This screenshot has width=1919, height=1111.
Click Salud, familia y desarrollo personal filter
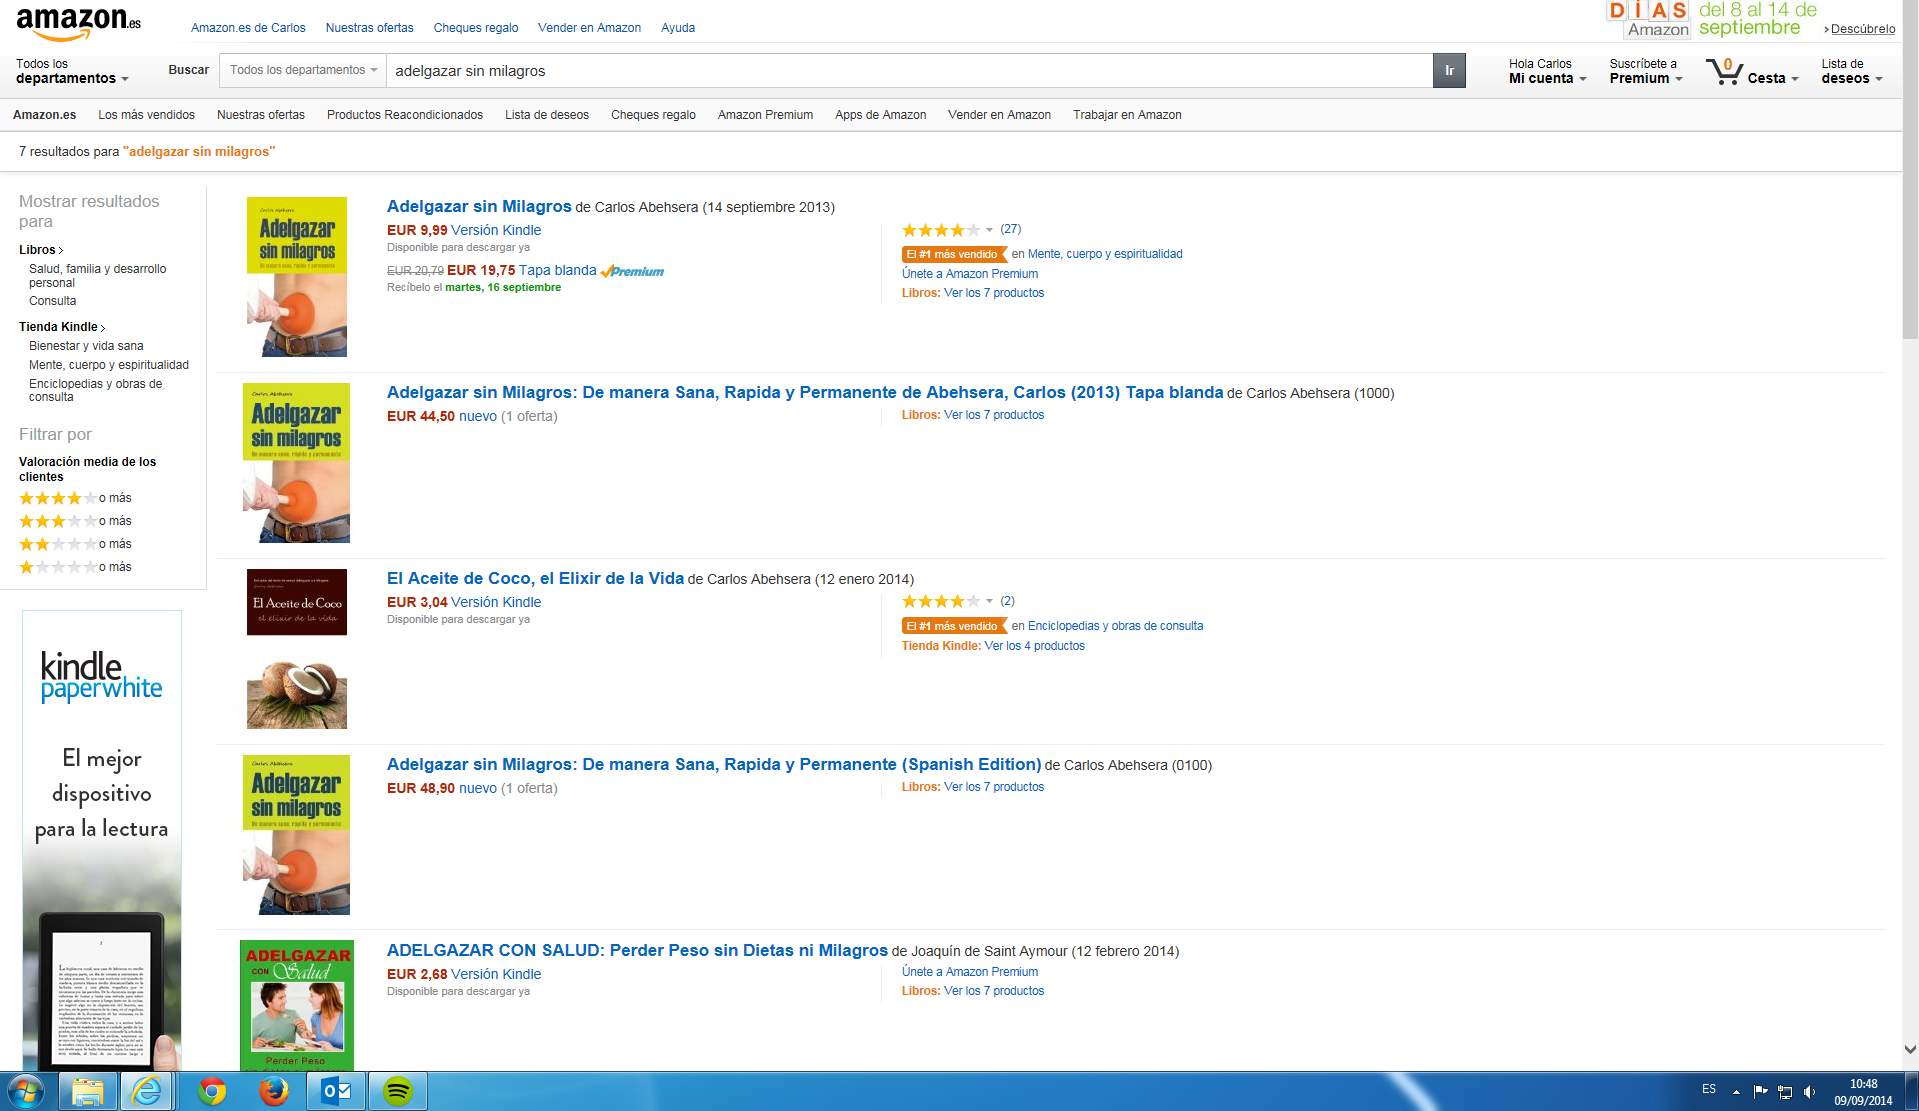(x=98, y=276)
